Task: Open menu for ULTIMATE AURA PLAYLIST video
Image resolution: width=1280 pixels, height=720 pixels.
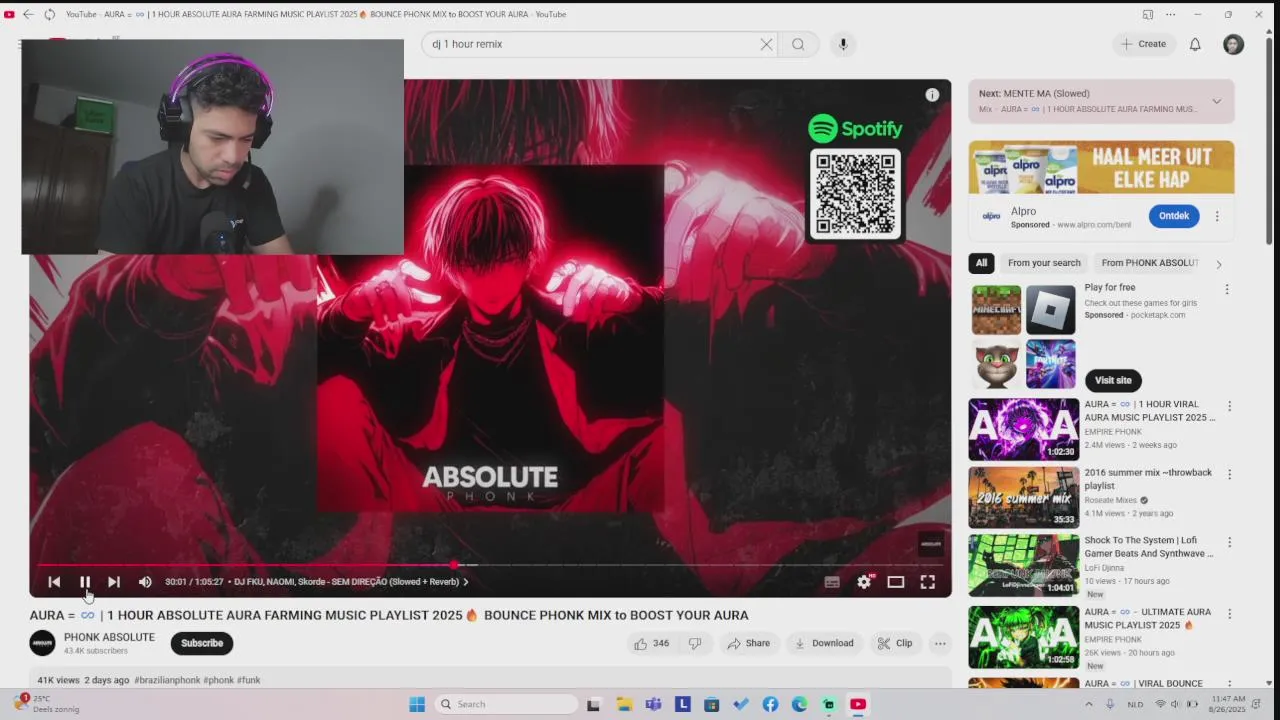Action: (x=1229, y=613)
